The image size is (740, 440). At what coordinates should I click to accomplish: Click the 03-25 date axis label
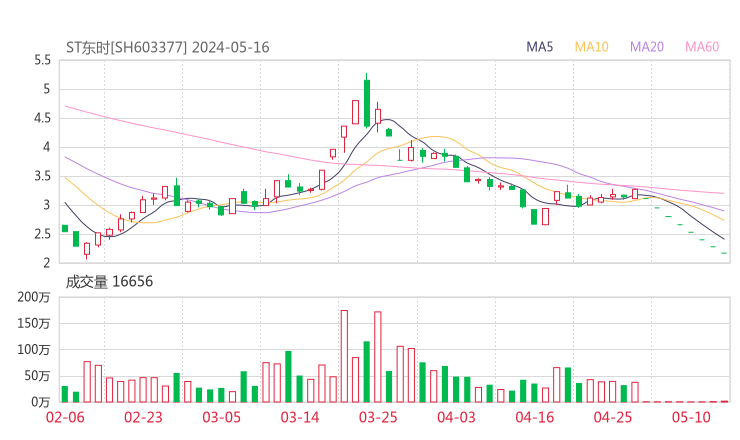coord(378,417)
